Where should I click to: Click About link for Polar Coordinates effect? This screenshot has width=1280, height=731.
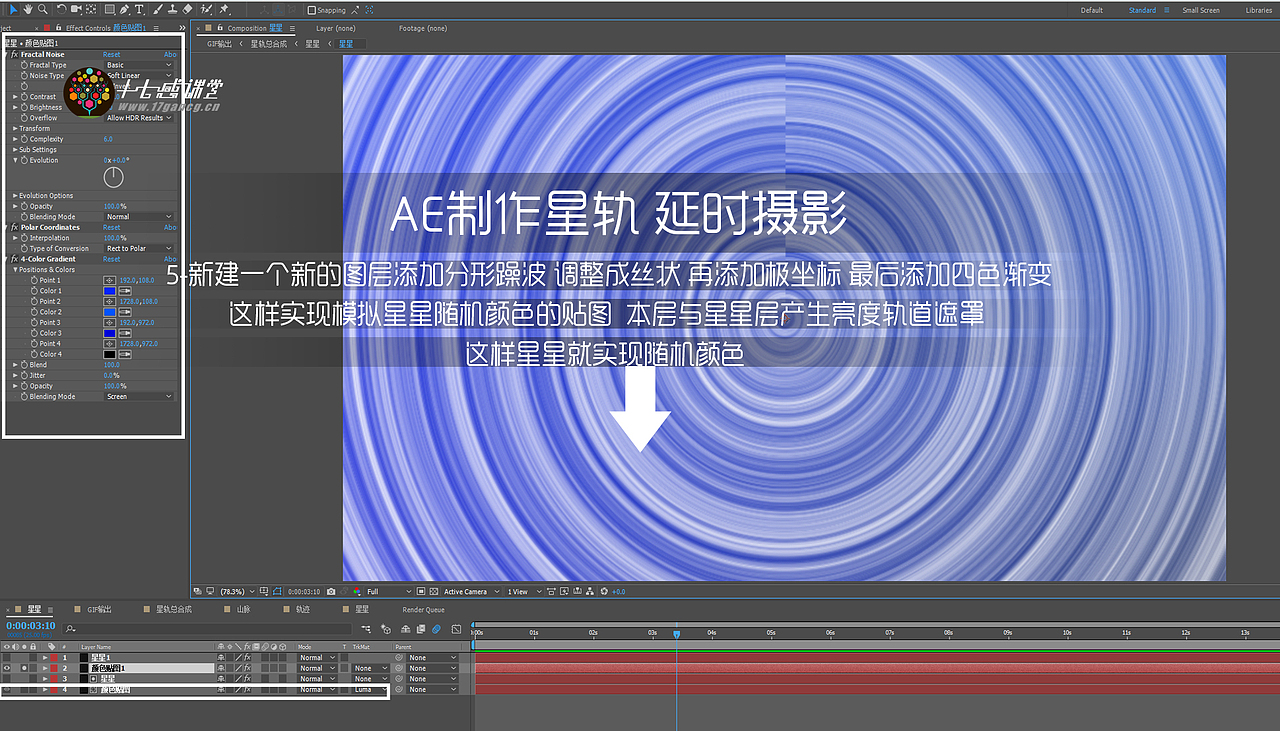click(x=169, y=227)
